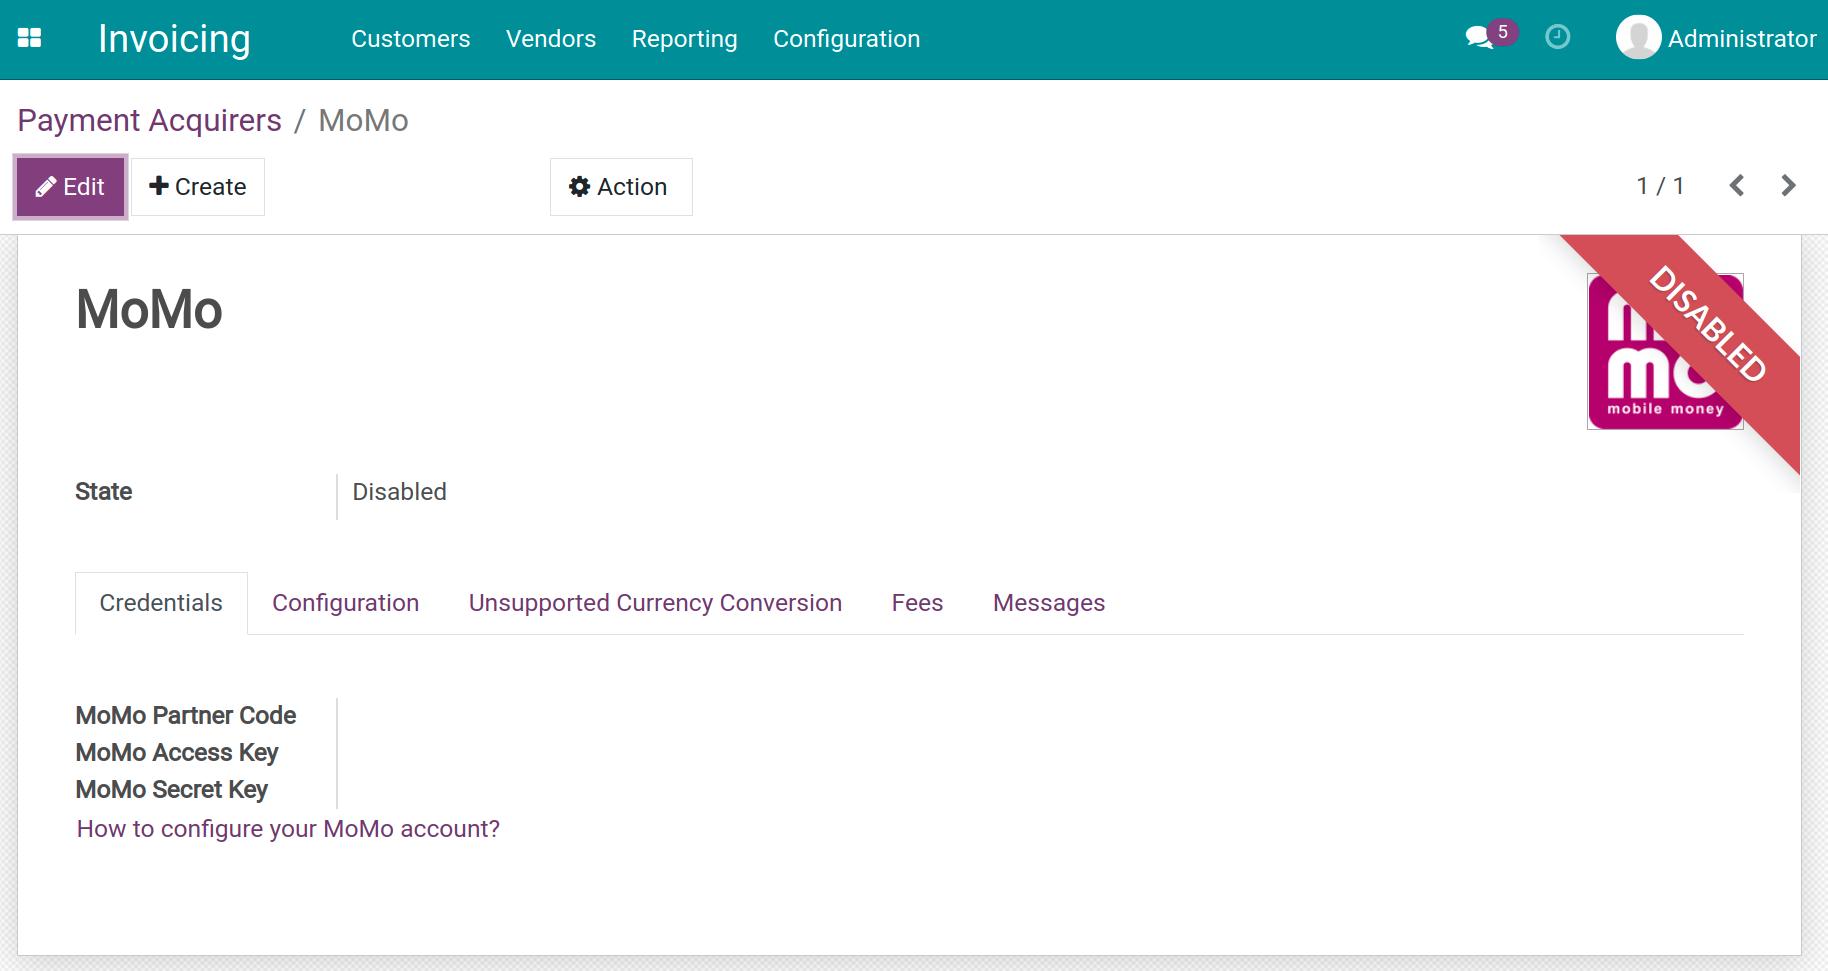
Task: Open the Messages tab
Action: coord(1048,602)
